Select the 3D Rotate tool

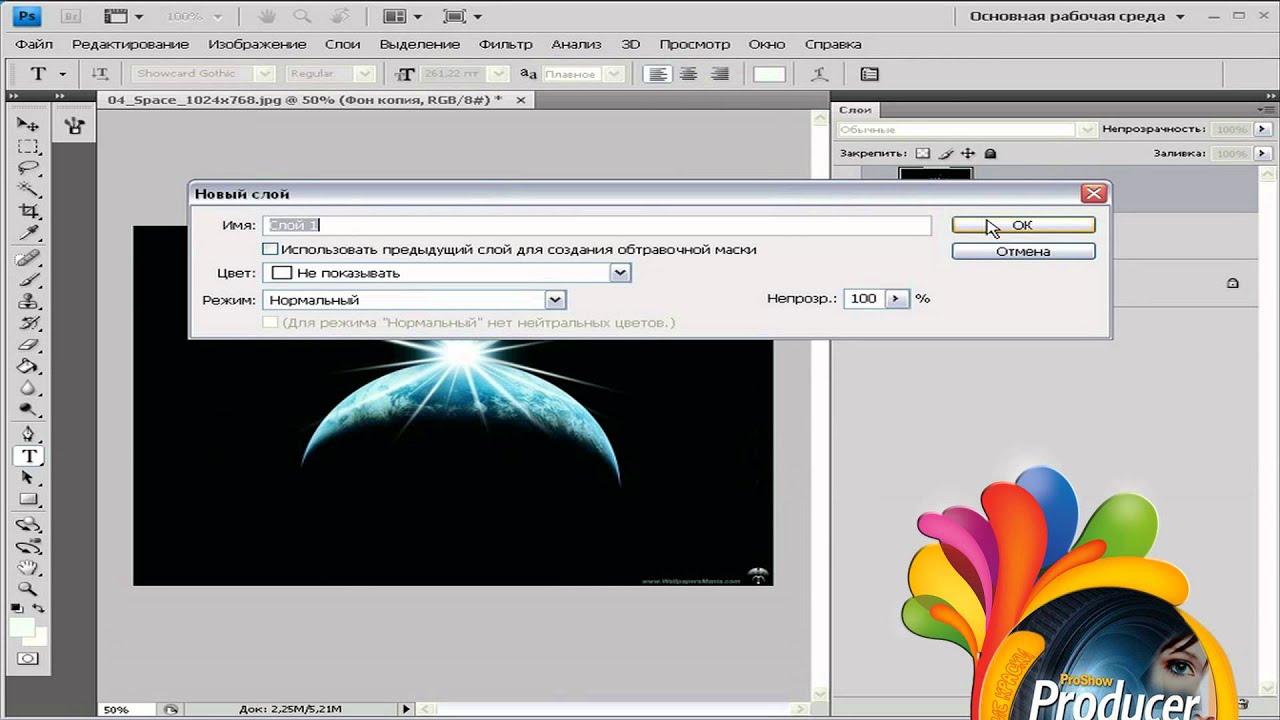(28, 524)
